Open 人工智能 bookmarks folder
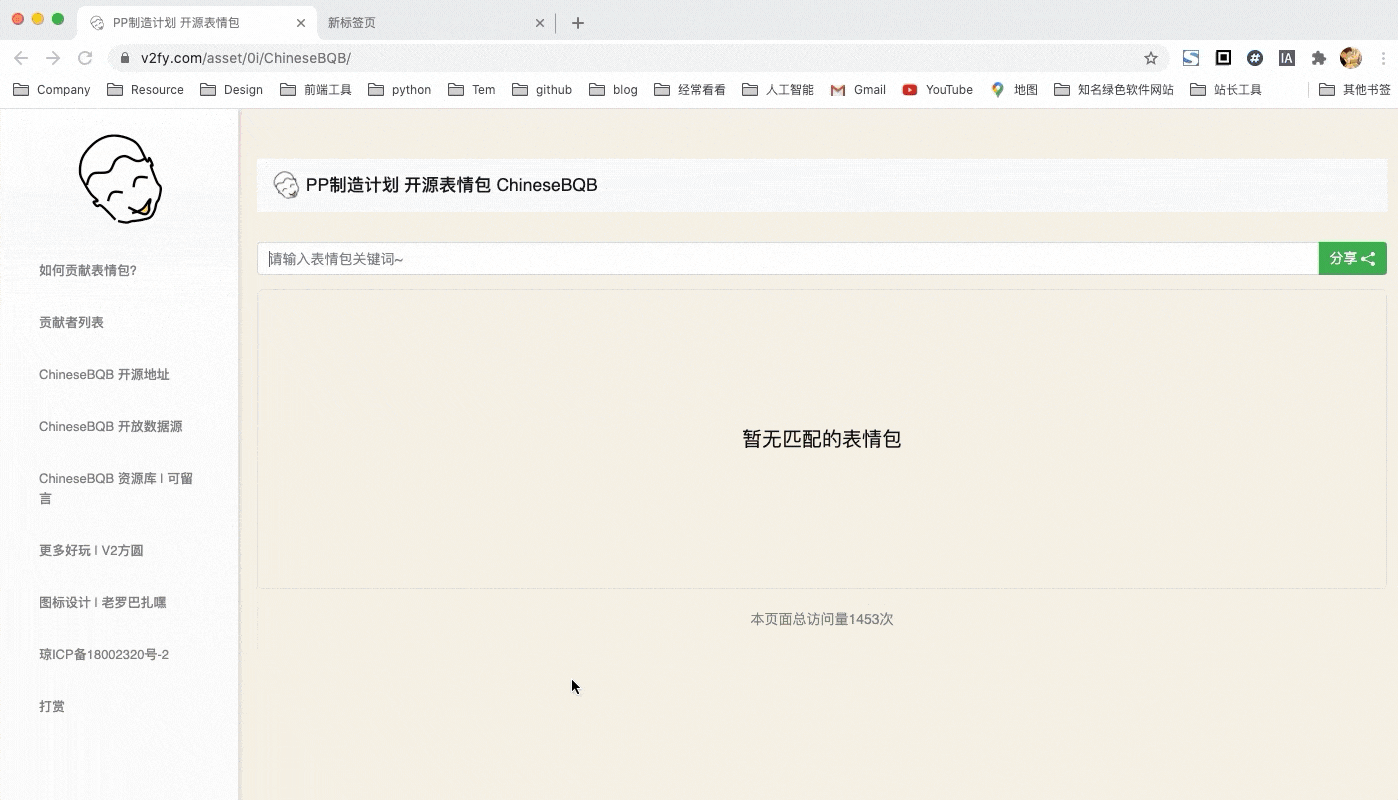 778,89
